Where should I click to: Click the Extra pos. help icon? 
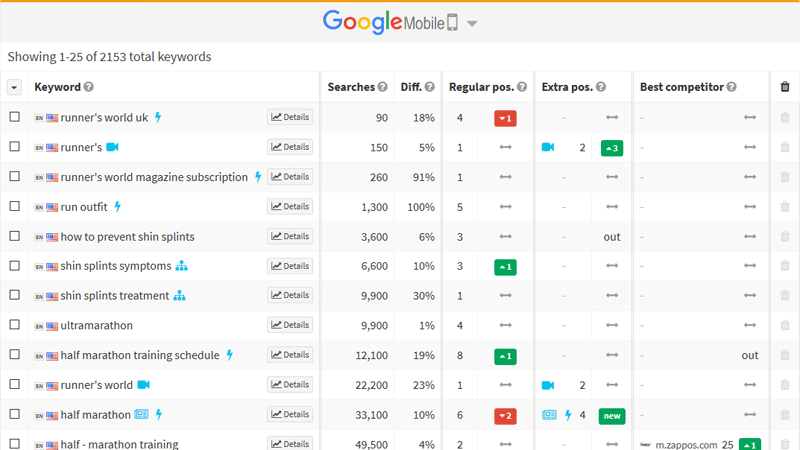601,87
